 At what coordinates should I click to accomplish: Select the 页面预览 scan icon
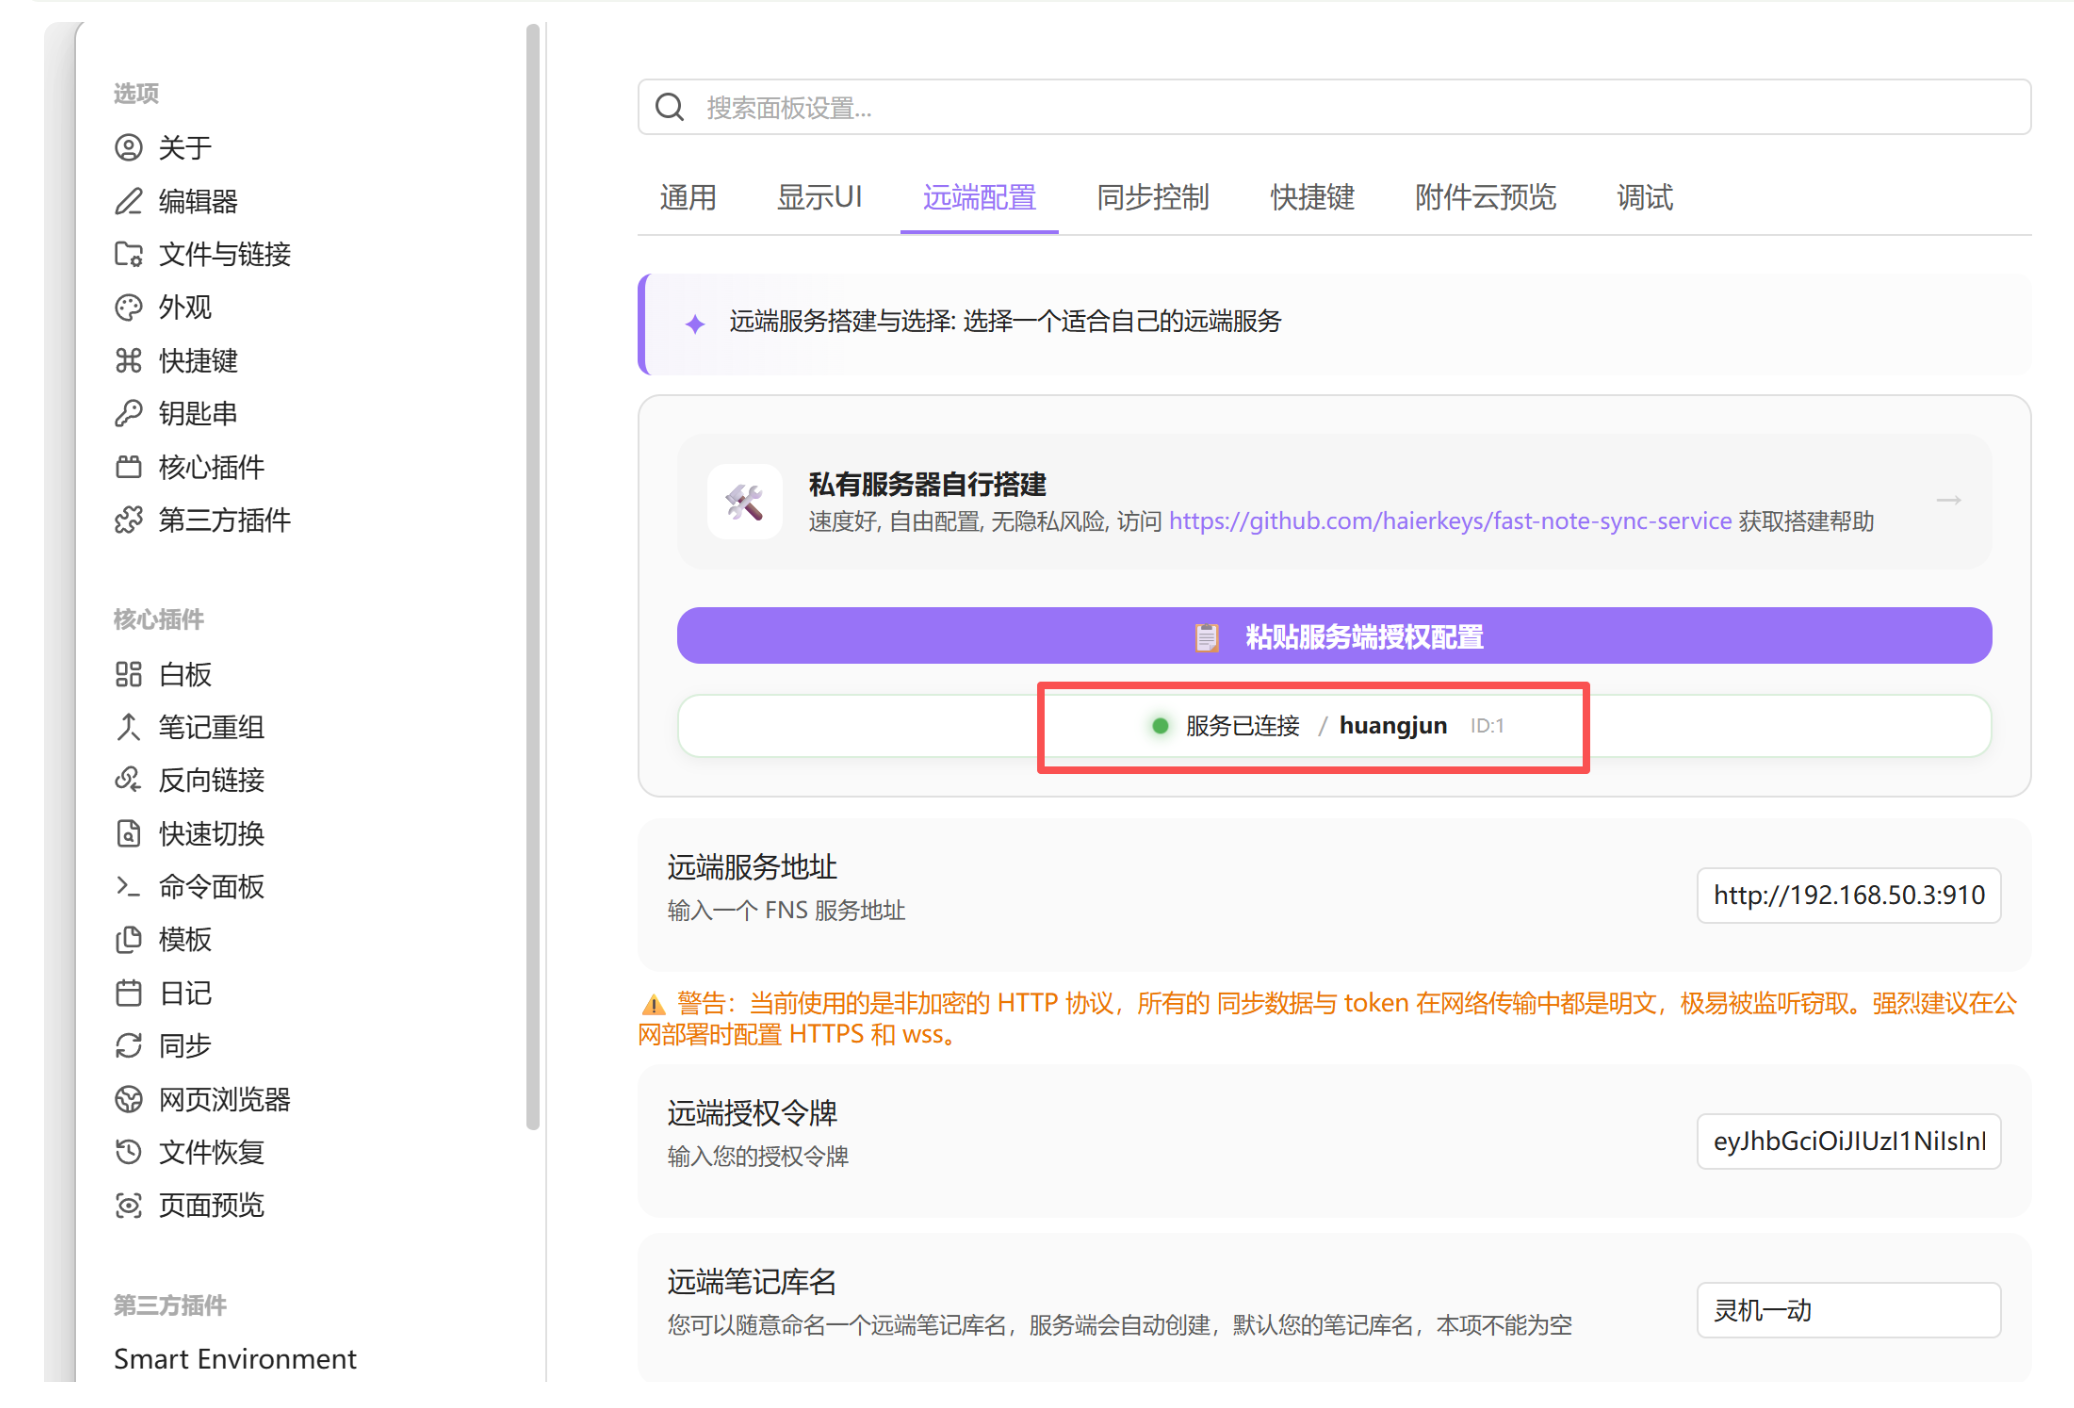tap(128, 1205)
